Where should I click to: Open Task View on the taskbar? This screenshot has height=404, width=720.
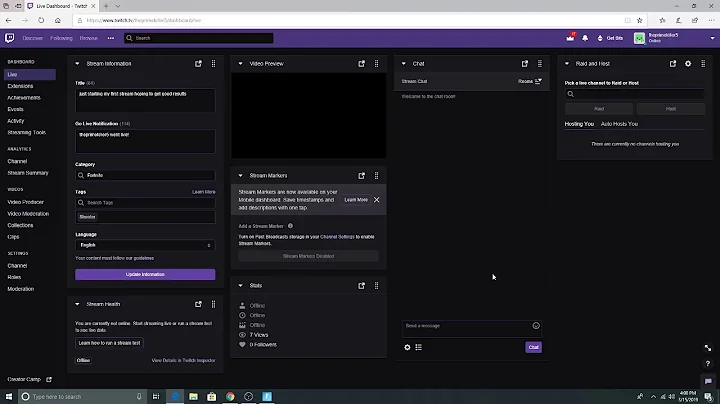(156, 396)
